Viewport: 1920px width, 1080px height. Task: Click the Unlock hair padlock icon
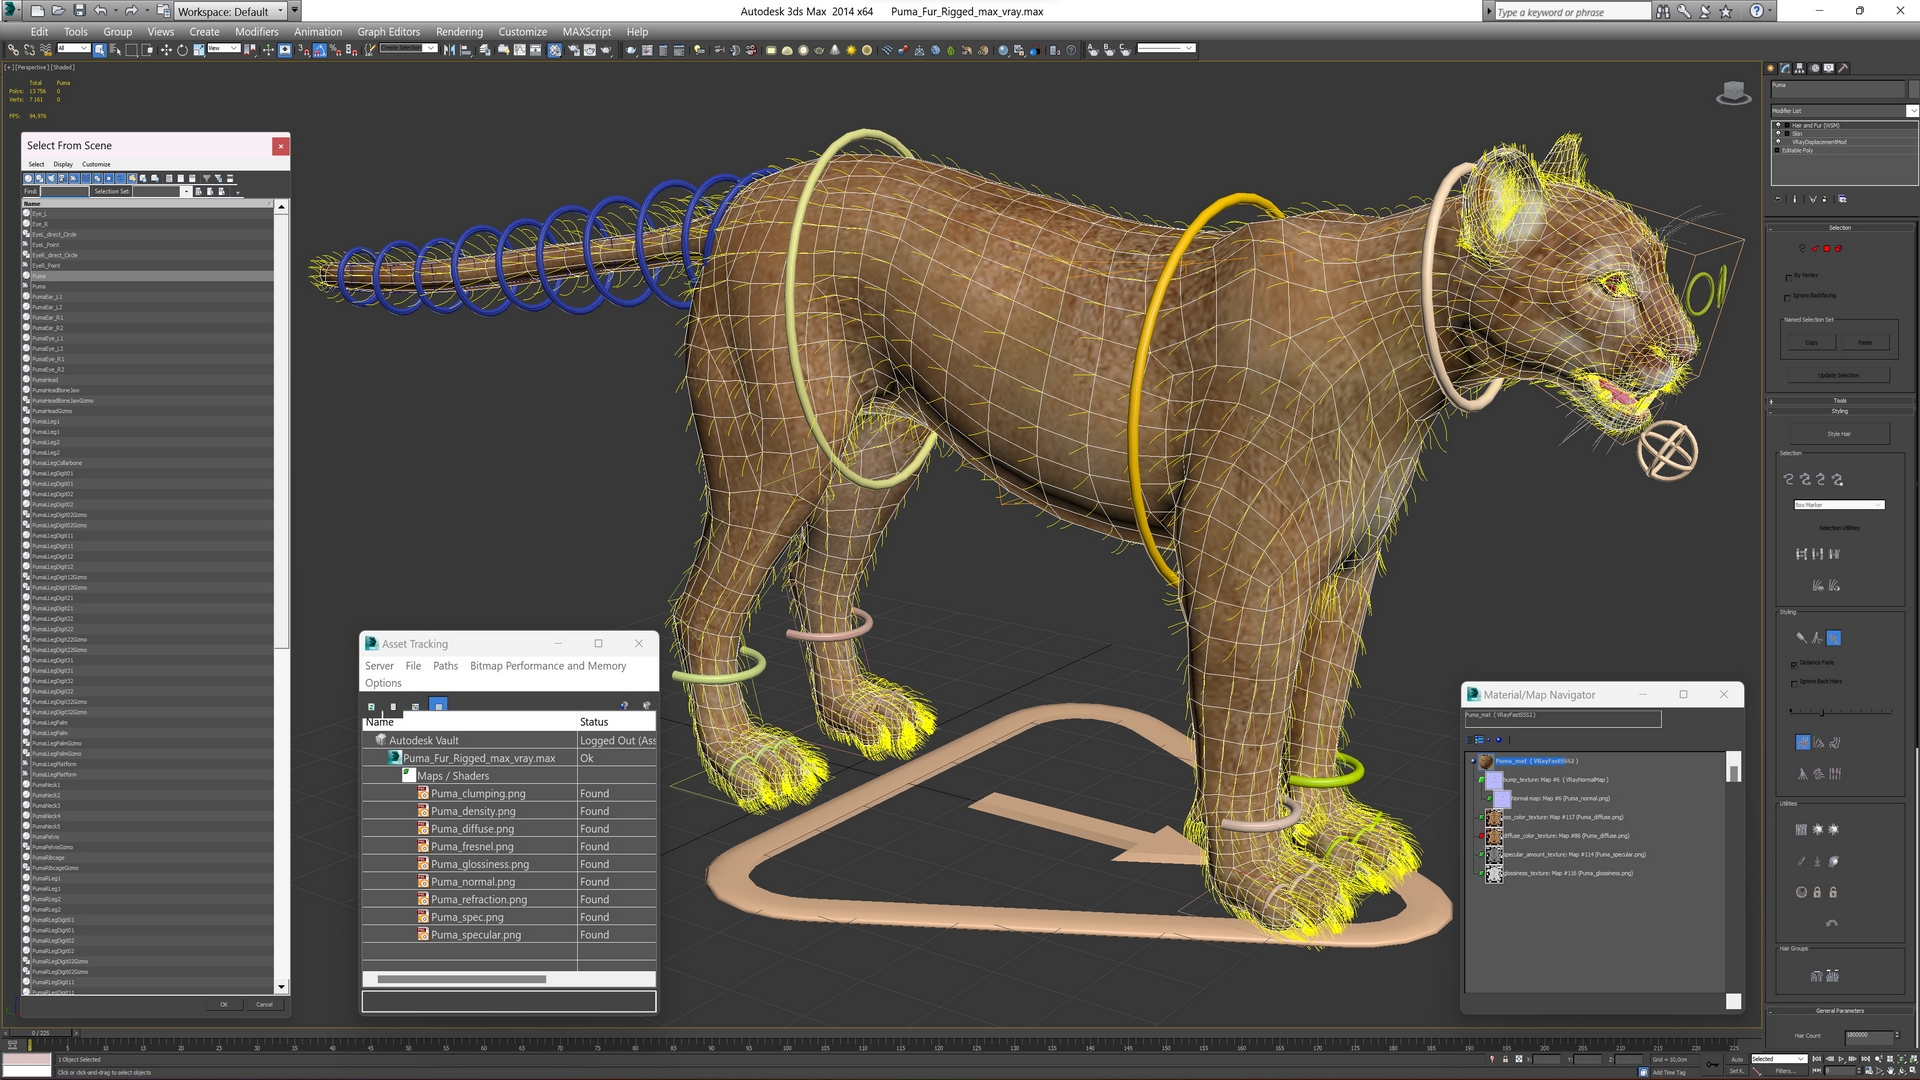tap(1833, 892)
